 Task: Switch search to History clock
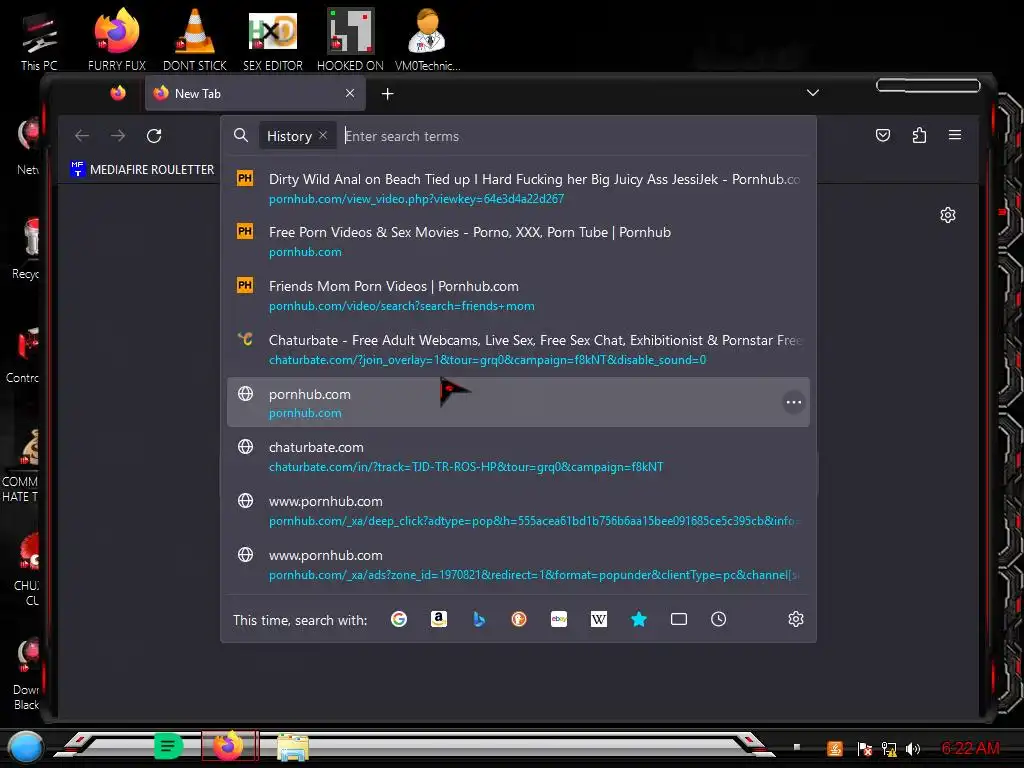coord(718,619)
